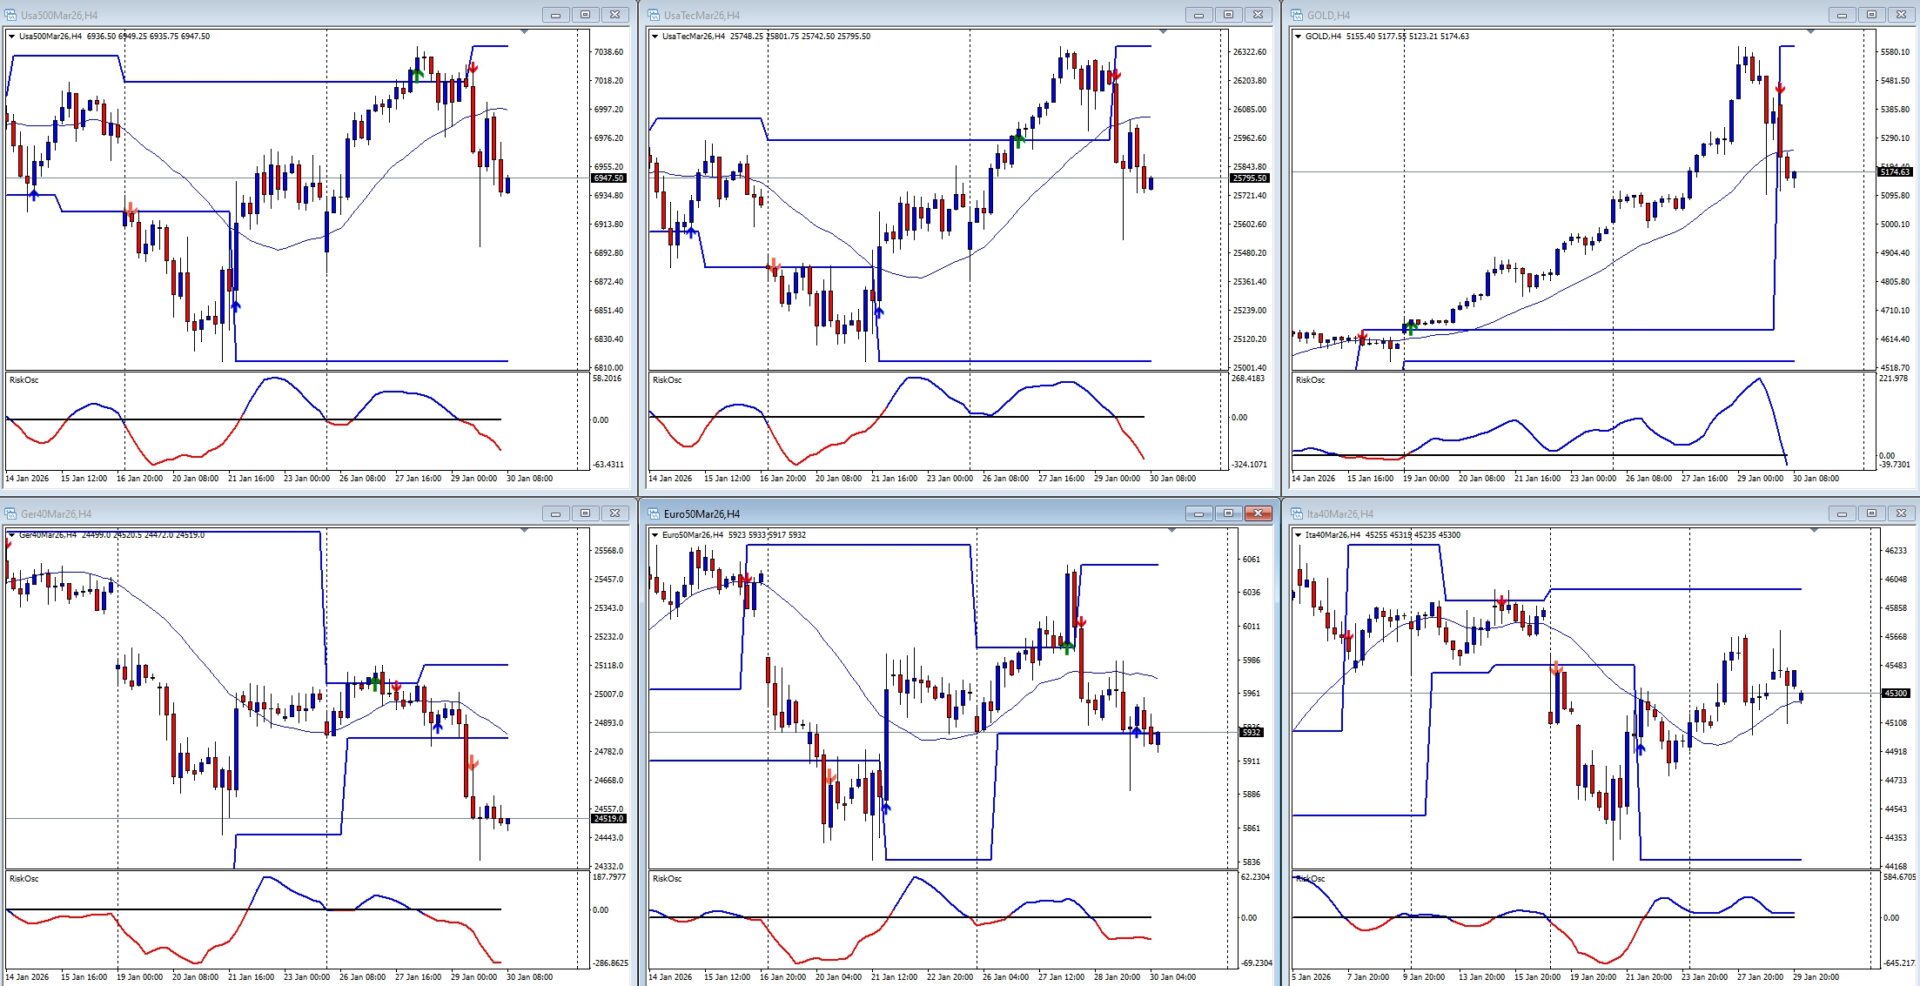Viewport: 1920px width, 986px height.
Task: Toggle one-click trading arrow on Euro50Mar26 chart
Action: (655, 535)
